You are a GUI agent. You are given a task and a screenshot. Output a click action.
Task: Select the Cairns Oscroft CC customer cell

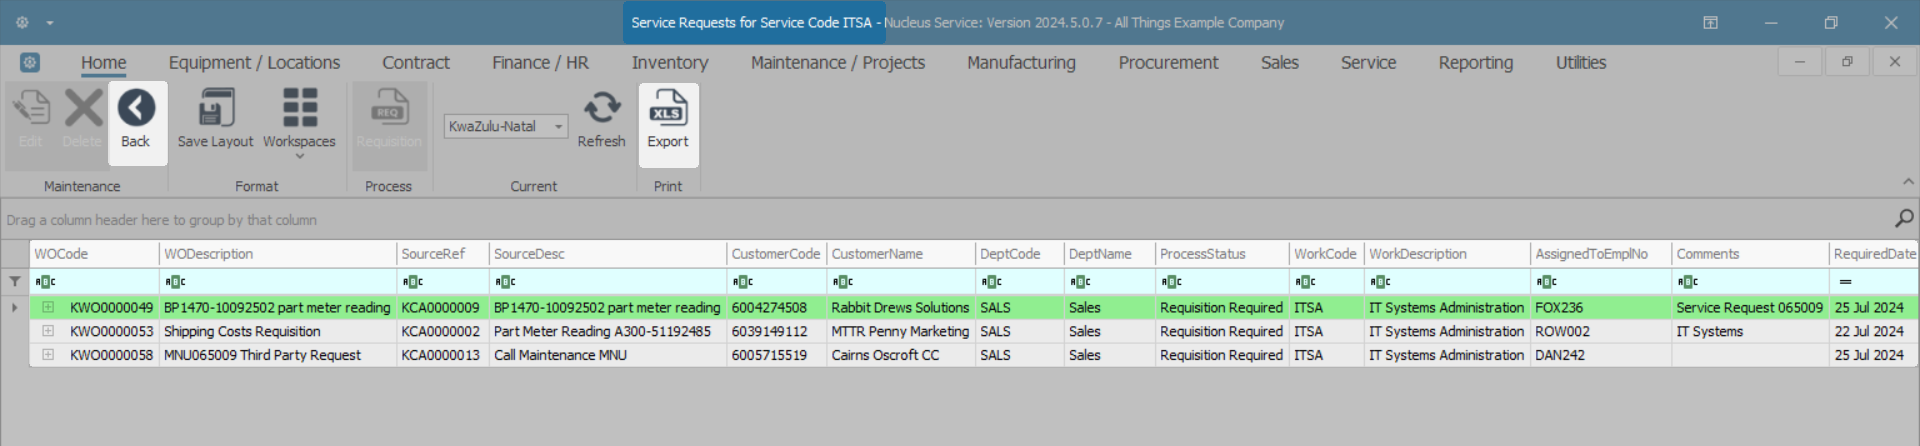885,355
